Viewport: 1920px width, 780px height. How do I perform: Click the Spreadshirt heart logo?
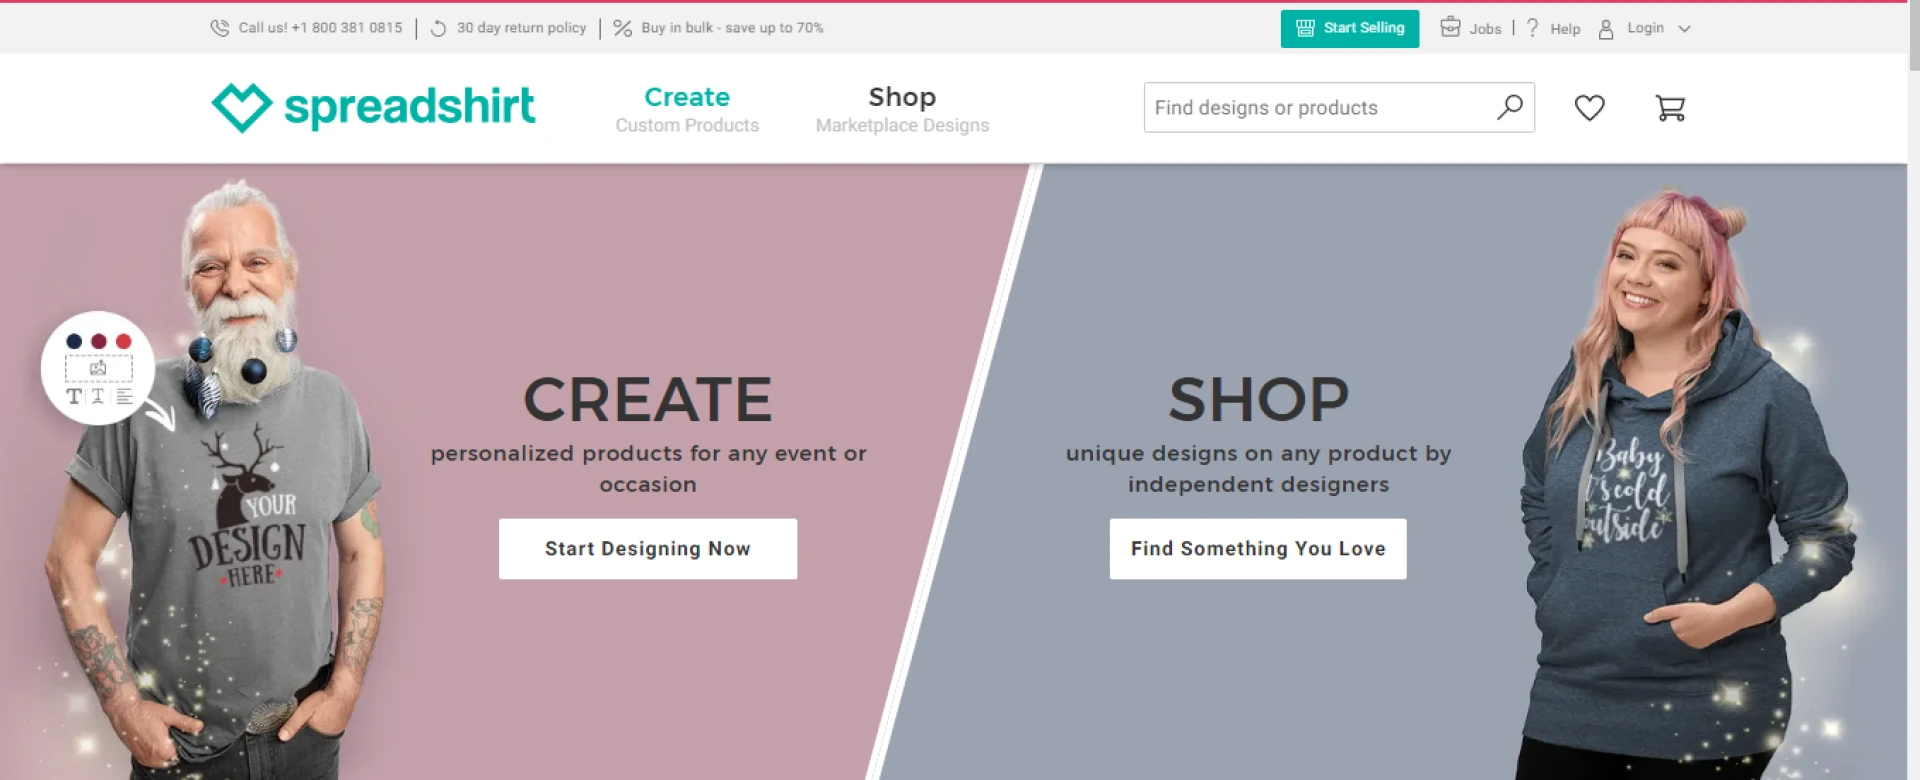click(240, 105)
